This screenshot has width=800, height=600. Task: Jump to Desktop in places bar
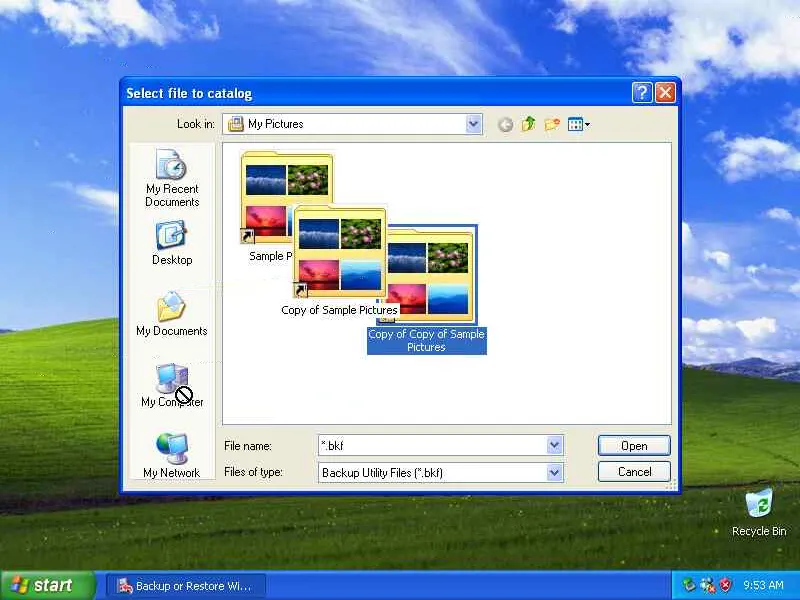coord(172,243)
